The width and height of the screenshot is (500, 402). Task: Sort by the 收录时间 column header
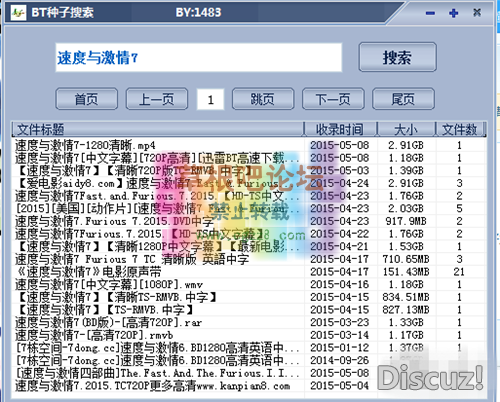tap(341, 129)
